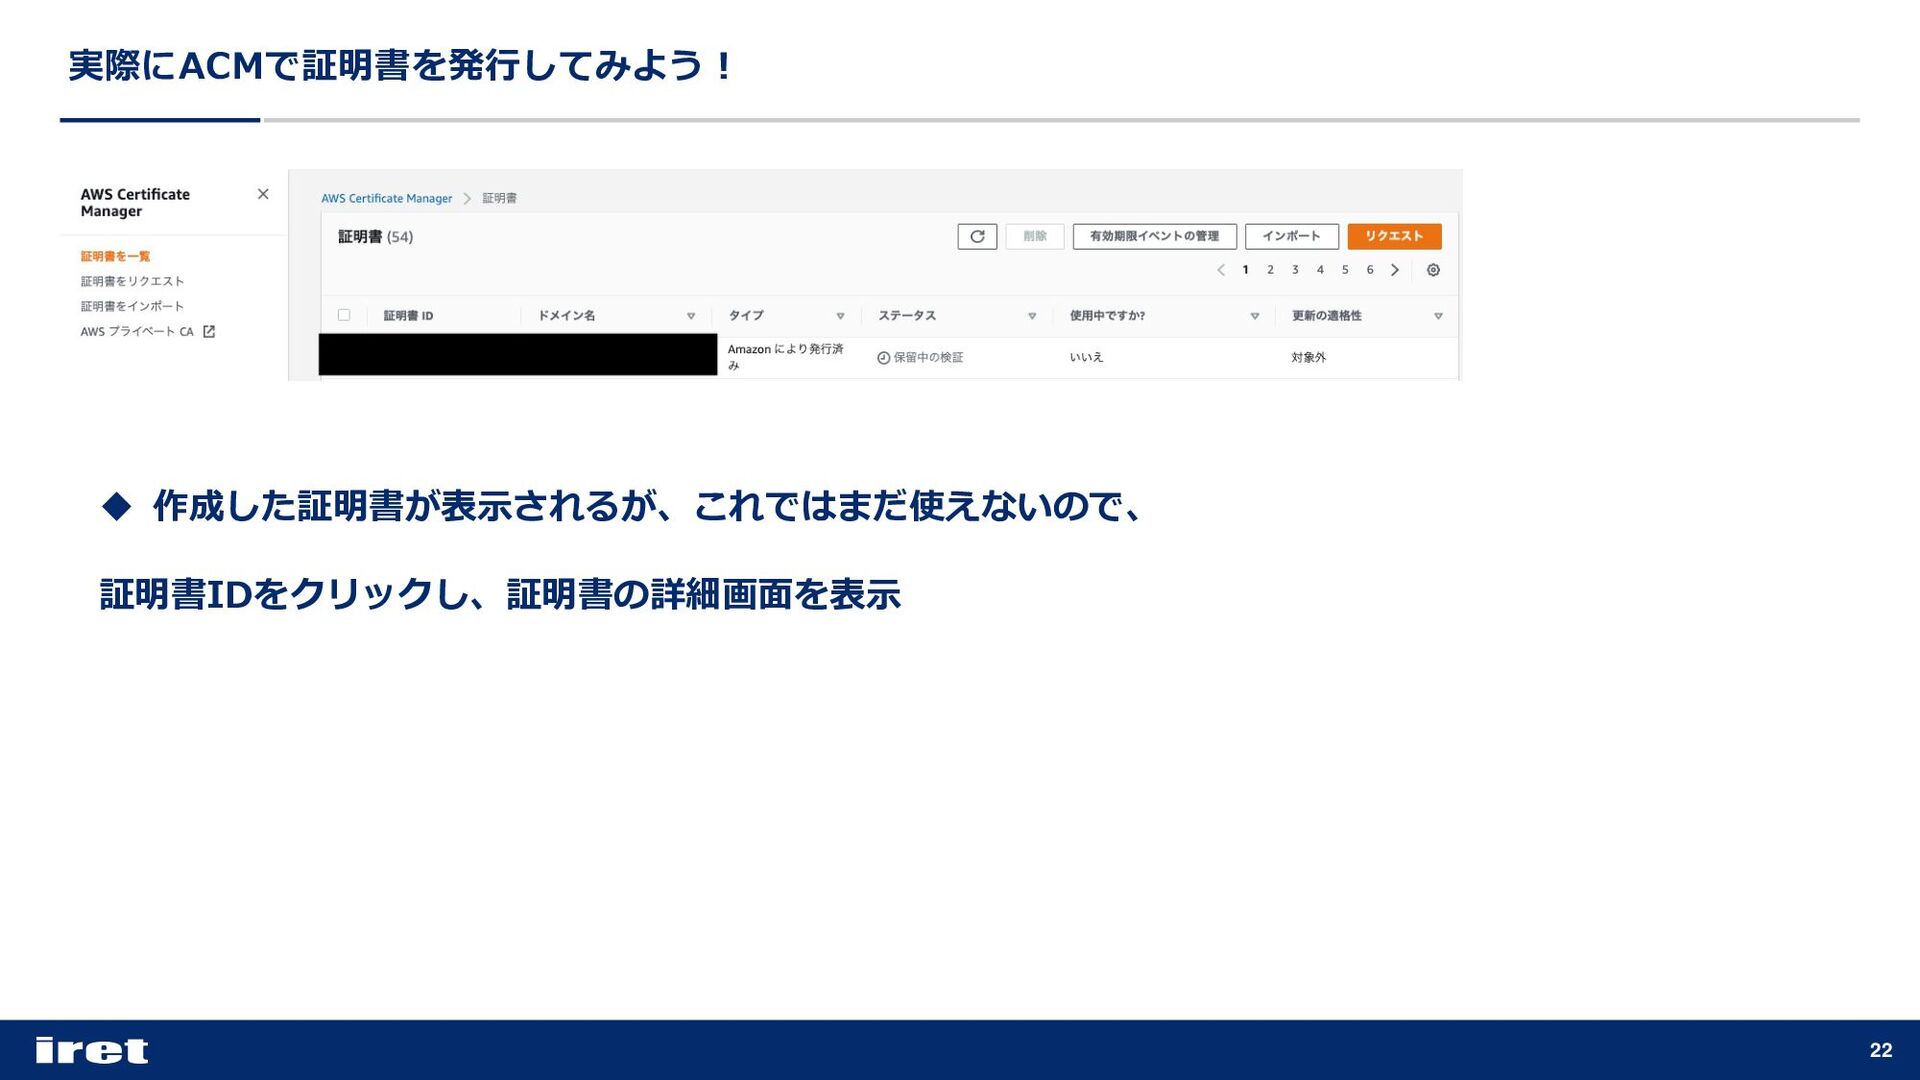This screenshot has height=1080, width=1920.
Task: Click the 保留中の検証 status cell
Action: tap(920, 358)
